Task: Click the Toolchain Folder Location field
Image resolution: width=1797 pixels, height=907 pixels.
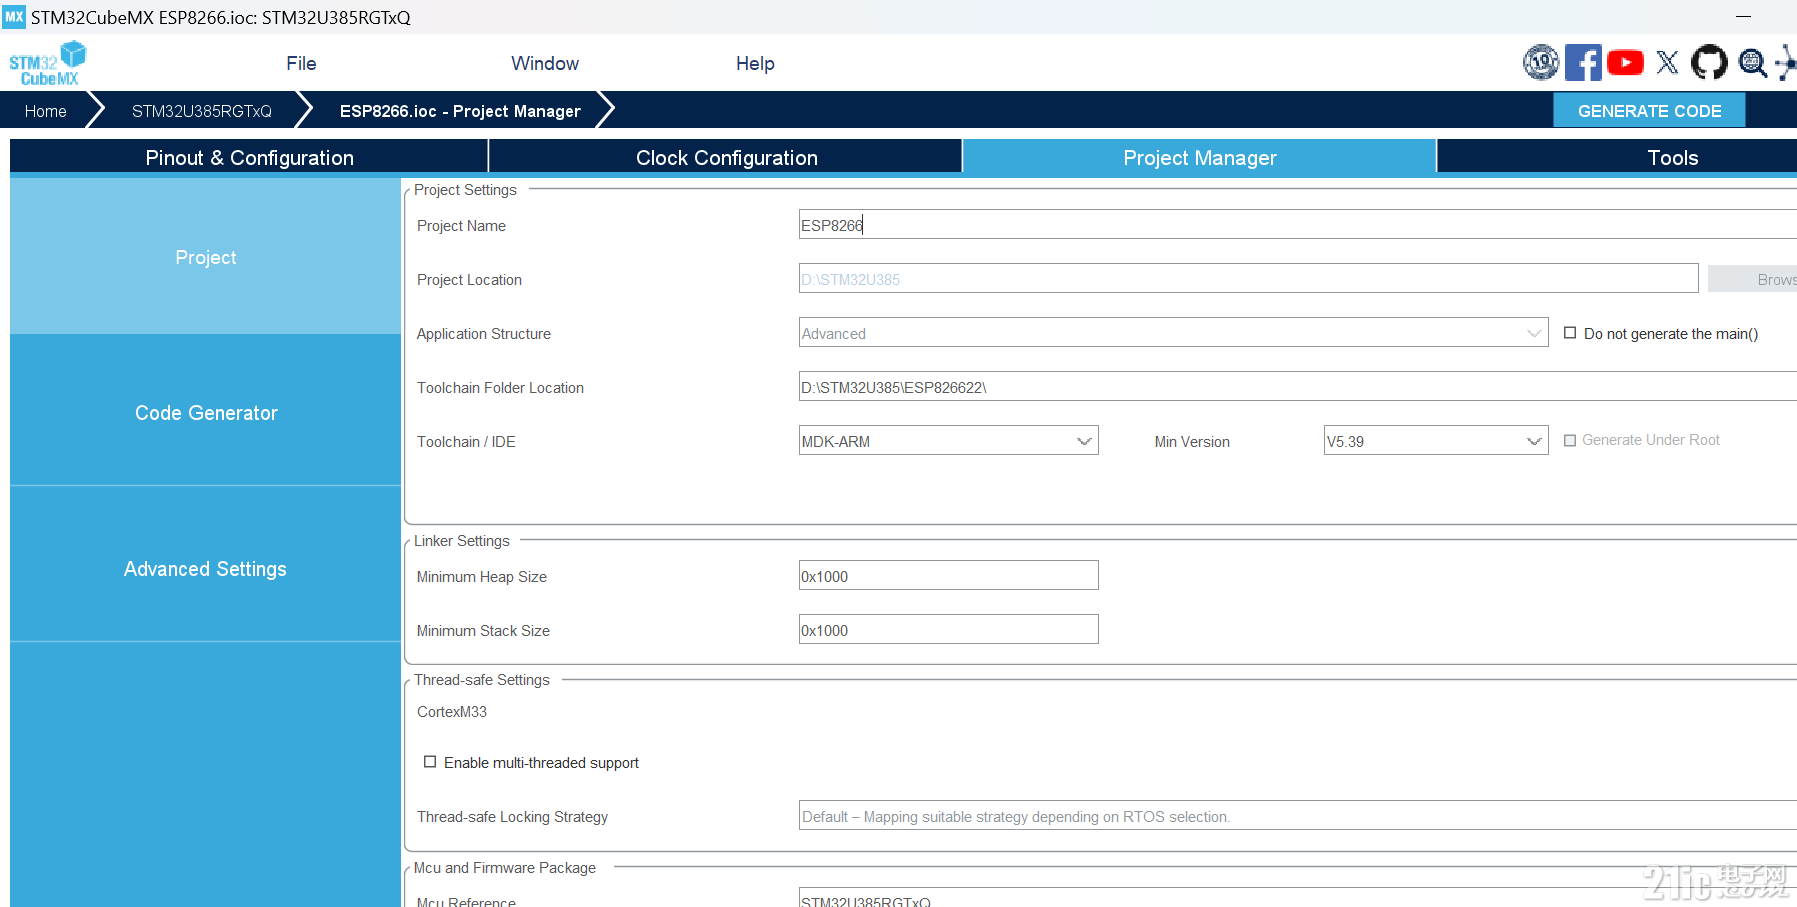Action: click(x=1297, y=387)
